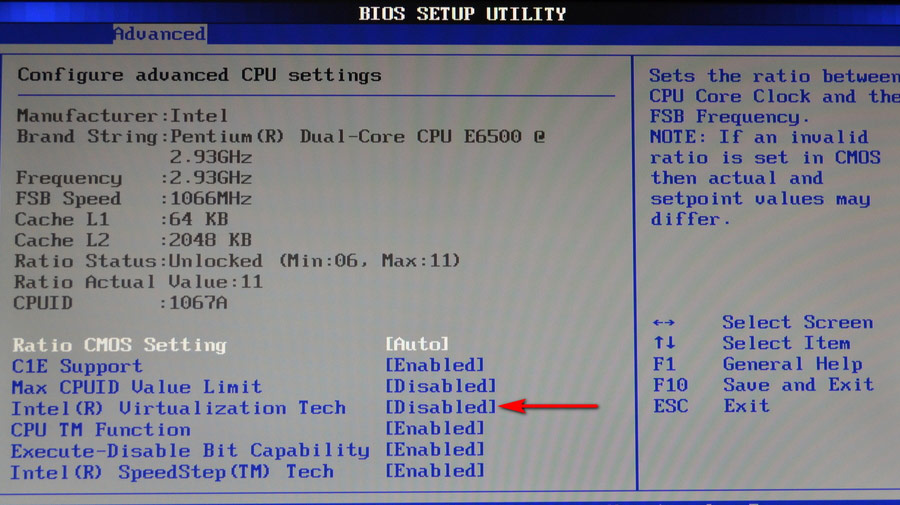This screenshot has height=505, width=900.
Task: Select the Advanced tab
Action: click(x=160, y=34)
